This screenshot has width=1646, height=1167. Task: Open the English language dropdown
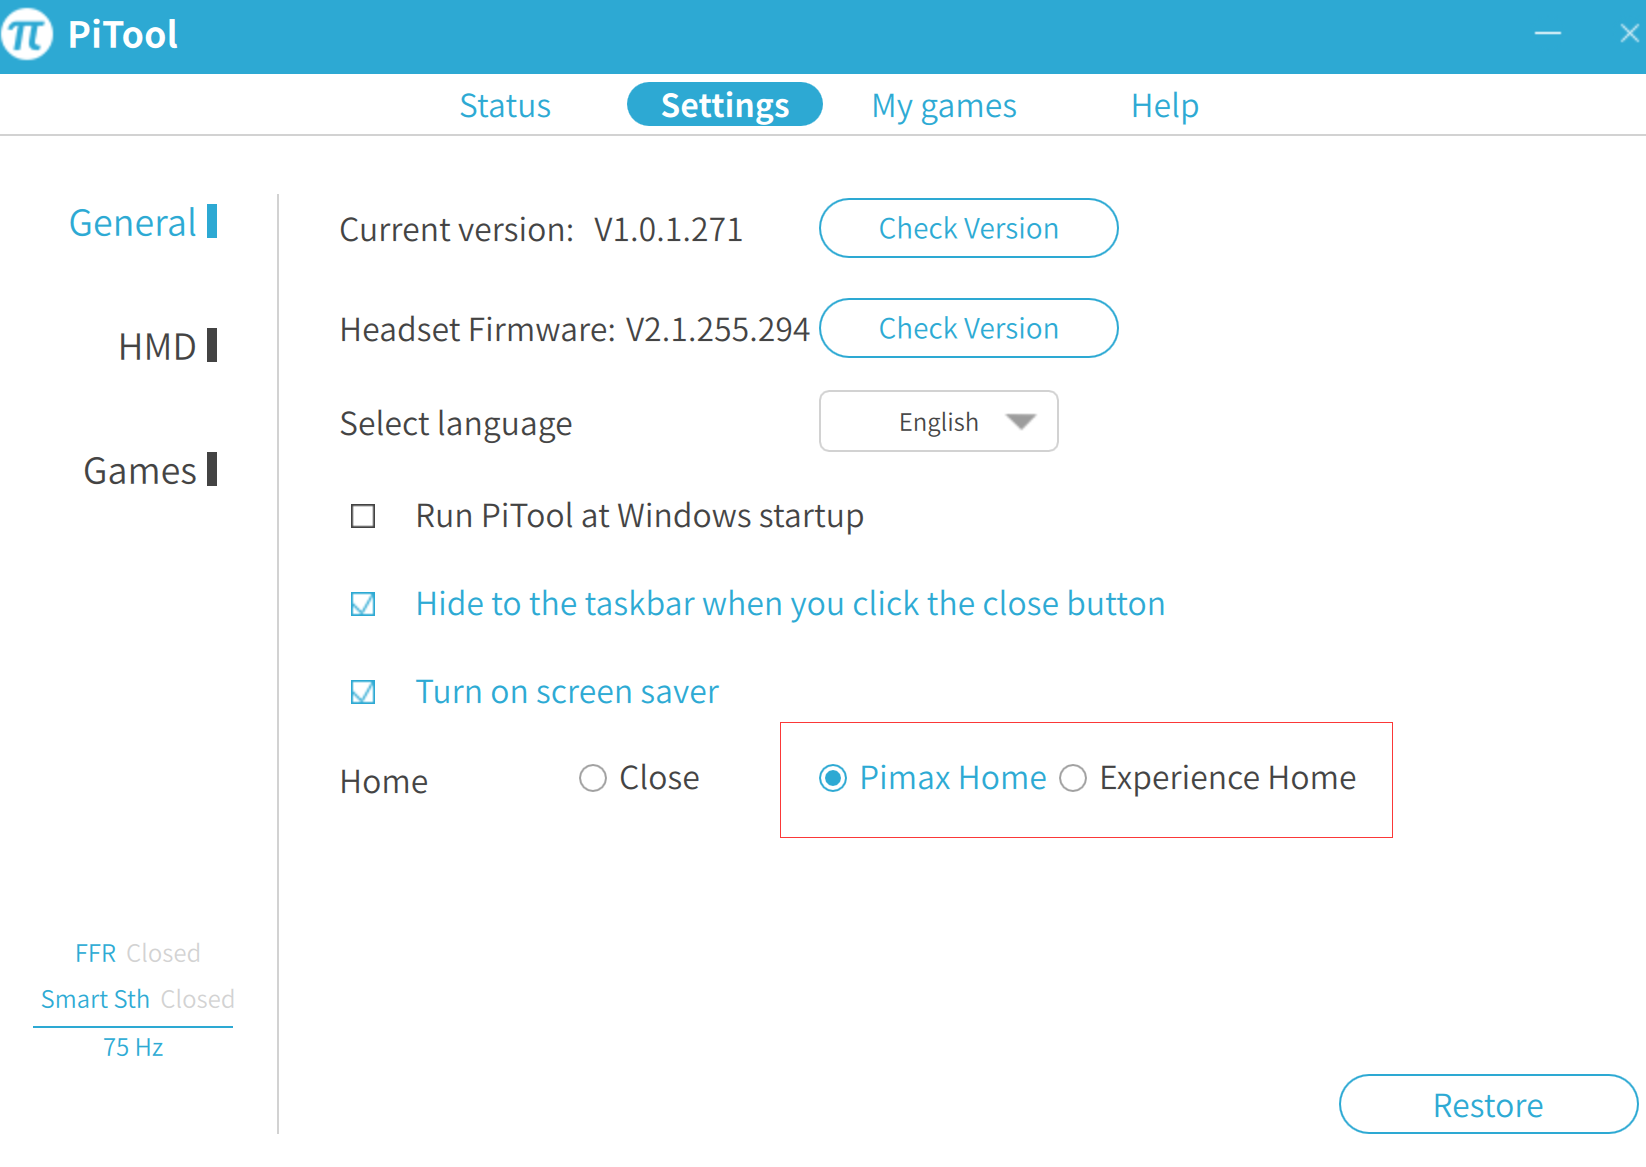(938, 421)
